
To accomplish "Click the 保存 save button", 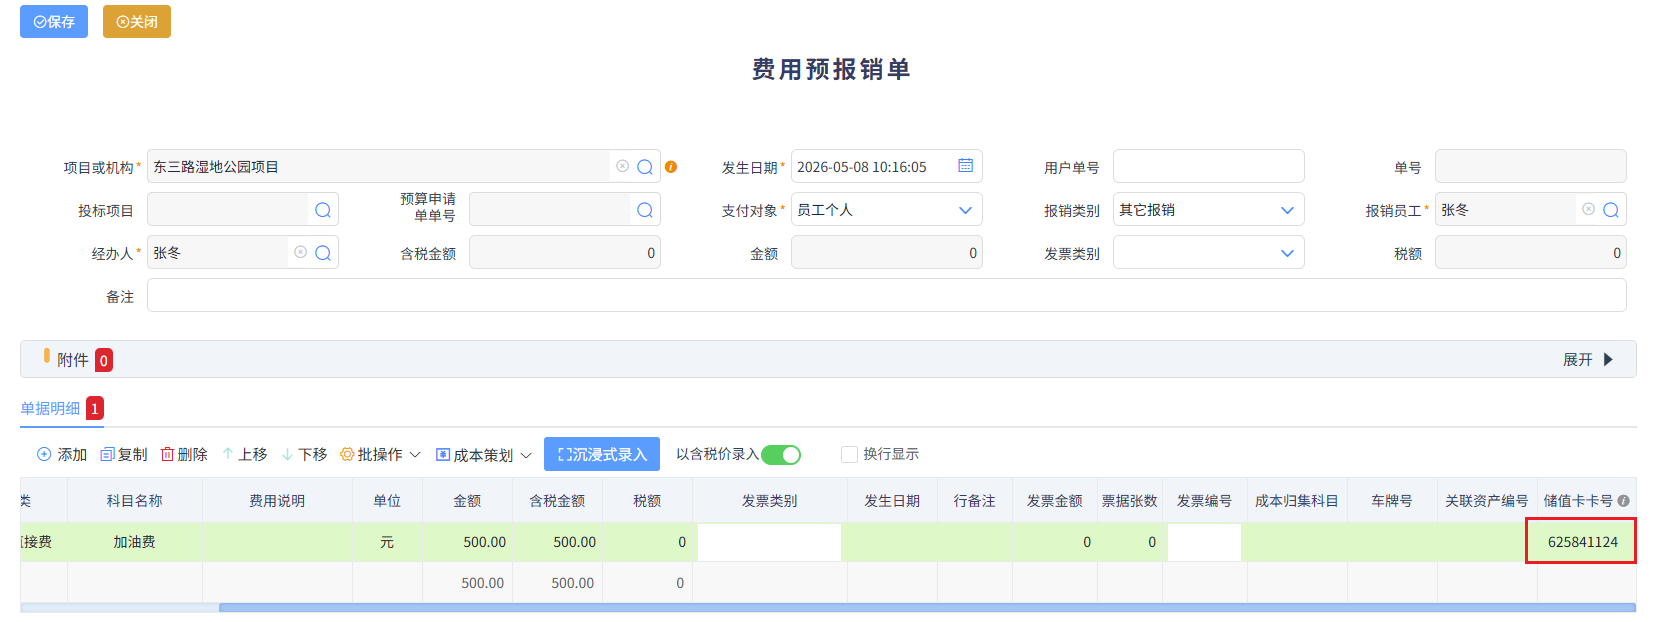I will (x=54, y=21).
